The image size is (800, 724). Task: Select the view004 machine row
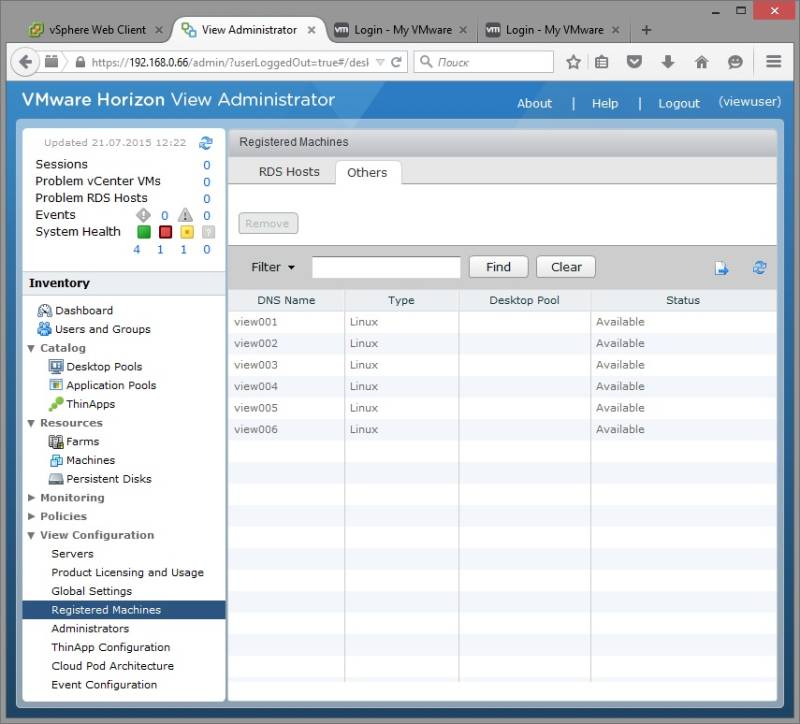[x=502, y=386]
